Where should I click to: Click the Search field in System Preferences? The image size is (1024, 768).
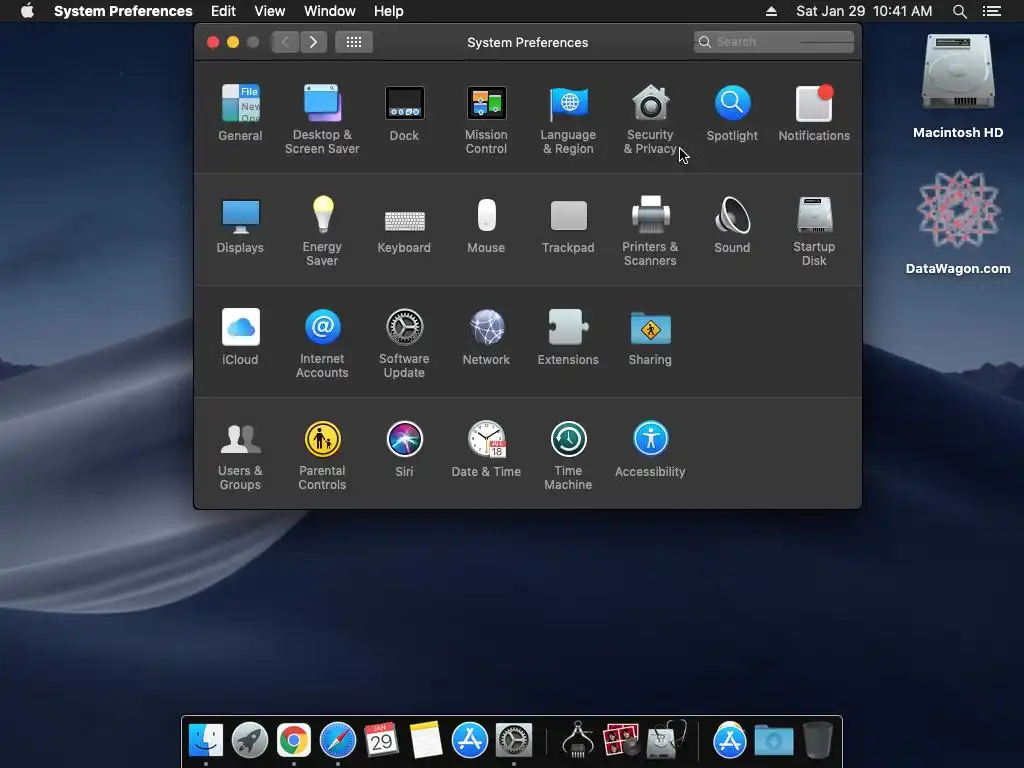tap(774, 42)
